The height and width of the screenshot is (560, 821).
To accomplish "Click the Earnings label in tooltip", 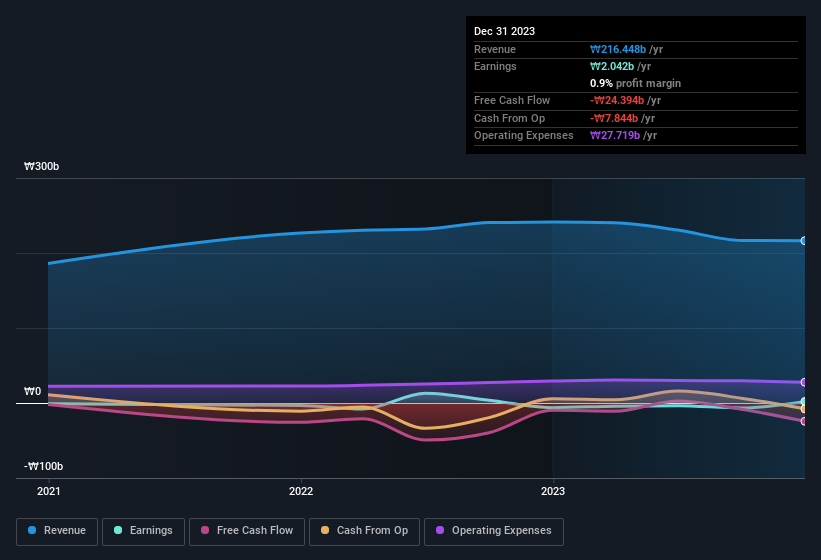I will (495, 66).
